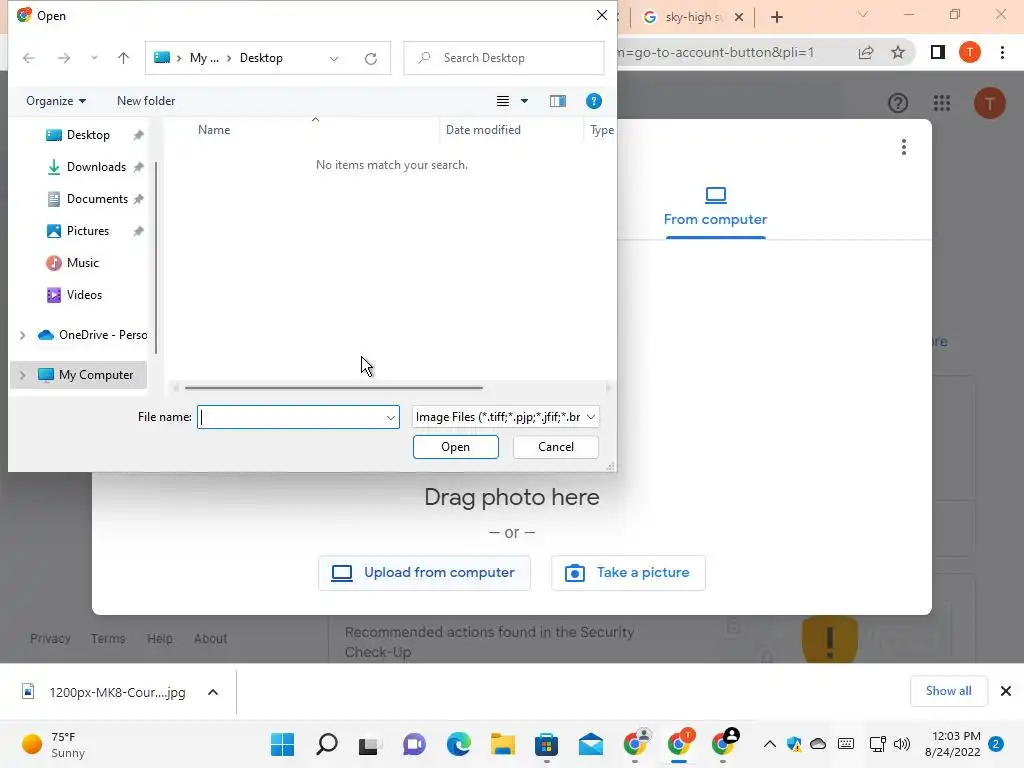Open Google help icon
This screenshot has width=1024, height=768.
pyautogui.click(x=898, y=103)
